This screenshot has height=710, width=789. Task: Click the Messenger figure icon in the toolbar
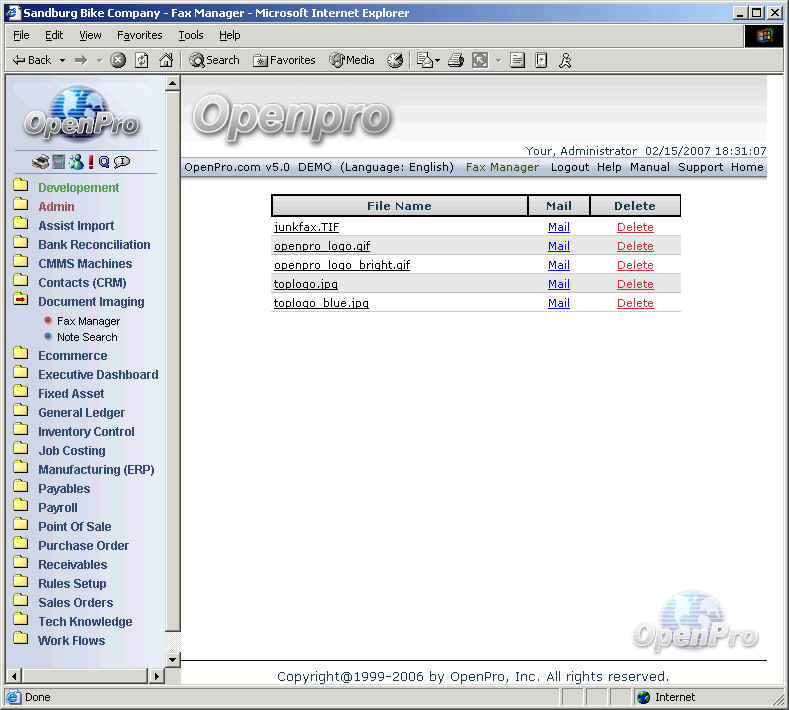[566, 60]
